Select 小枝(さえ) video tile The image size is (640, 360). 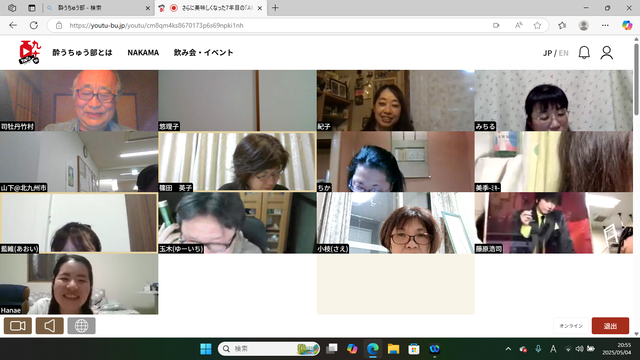[396, 223]
